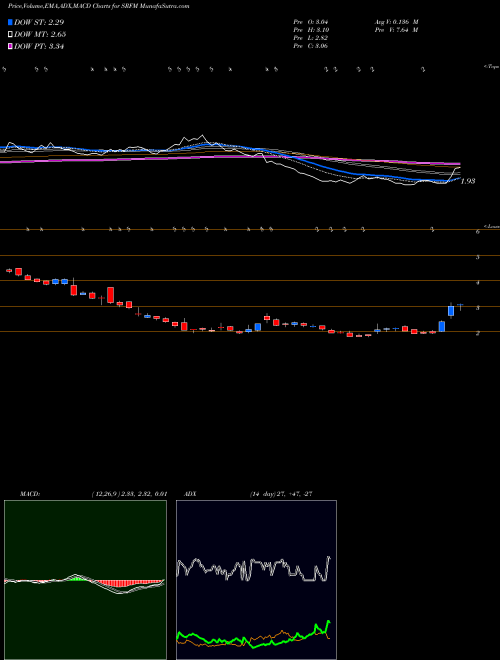500x660 pixels.
Task: Select the 'DOW ST: 2.29' legend text
Action: pos(40,22)
